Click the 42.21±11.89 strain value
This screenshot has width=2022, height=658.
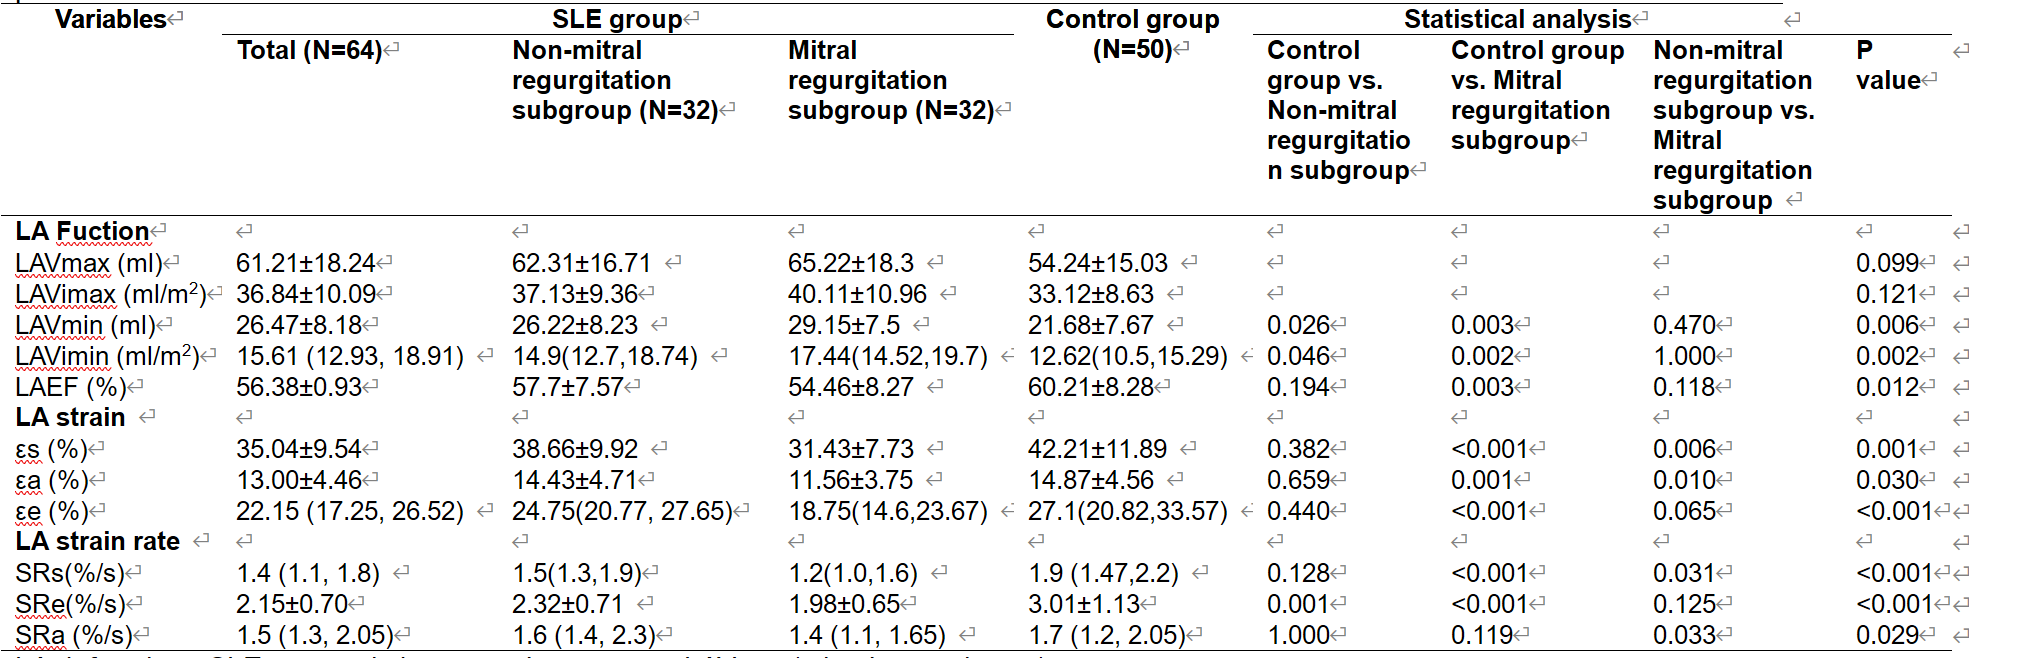coord(1097,449)
